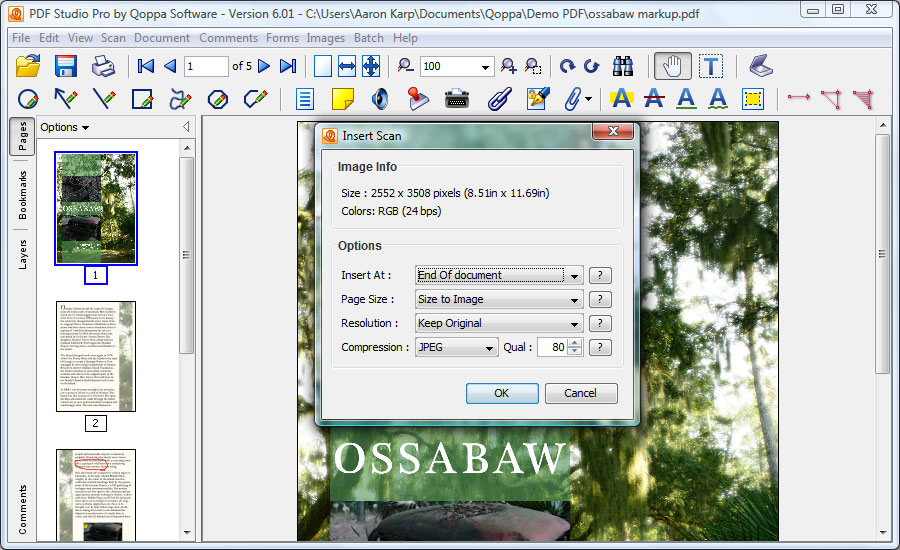Image resolution: width=900 pixels, height=550 pixels.
Task: Click OK in Insert Scan dialog
Action: tap(502, 393)
